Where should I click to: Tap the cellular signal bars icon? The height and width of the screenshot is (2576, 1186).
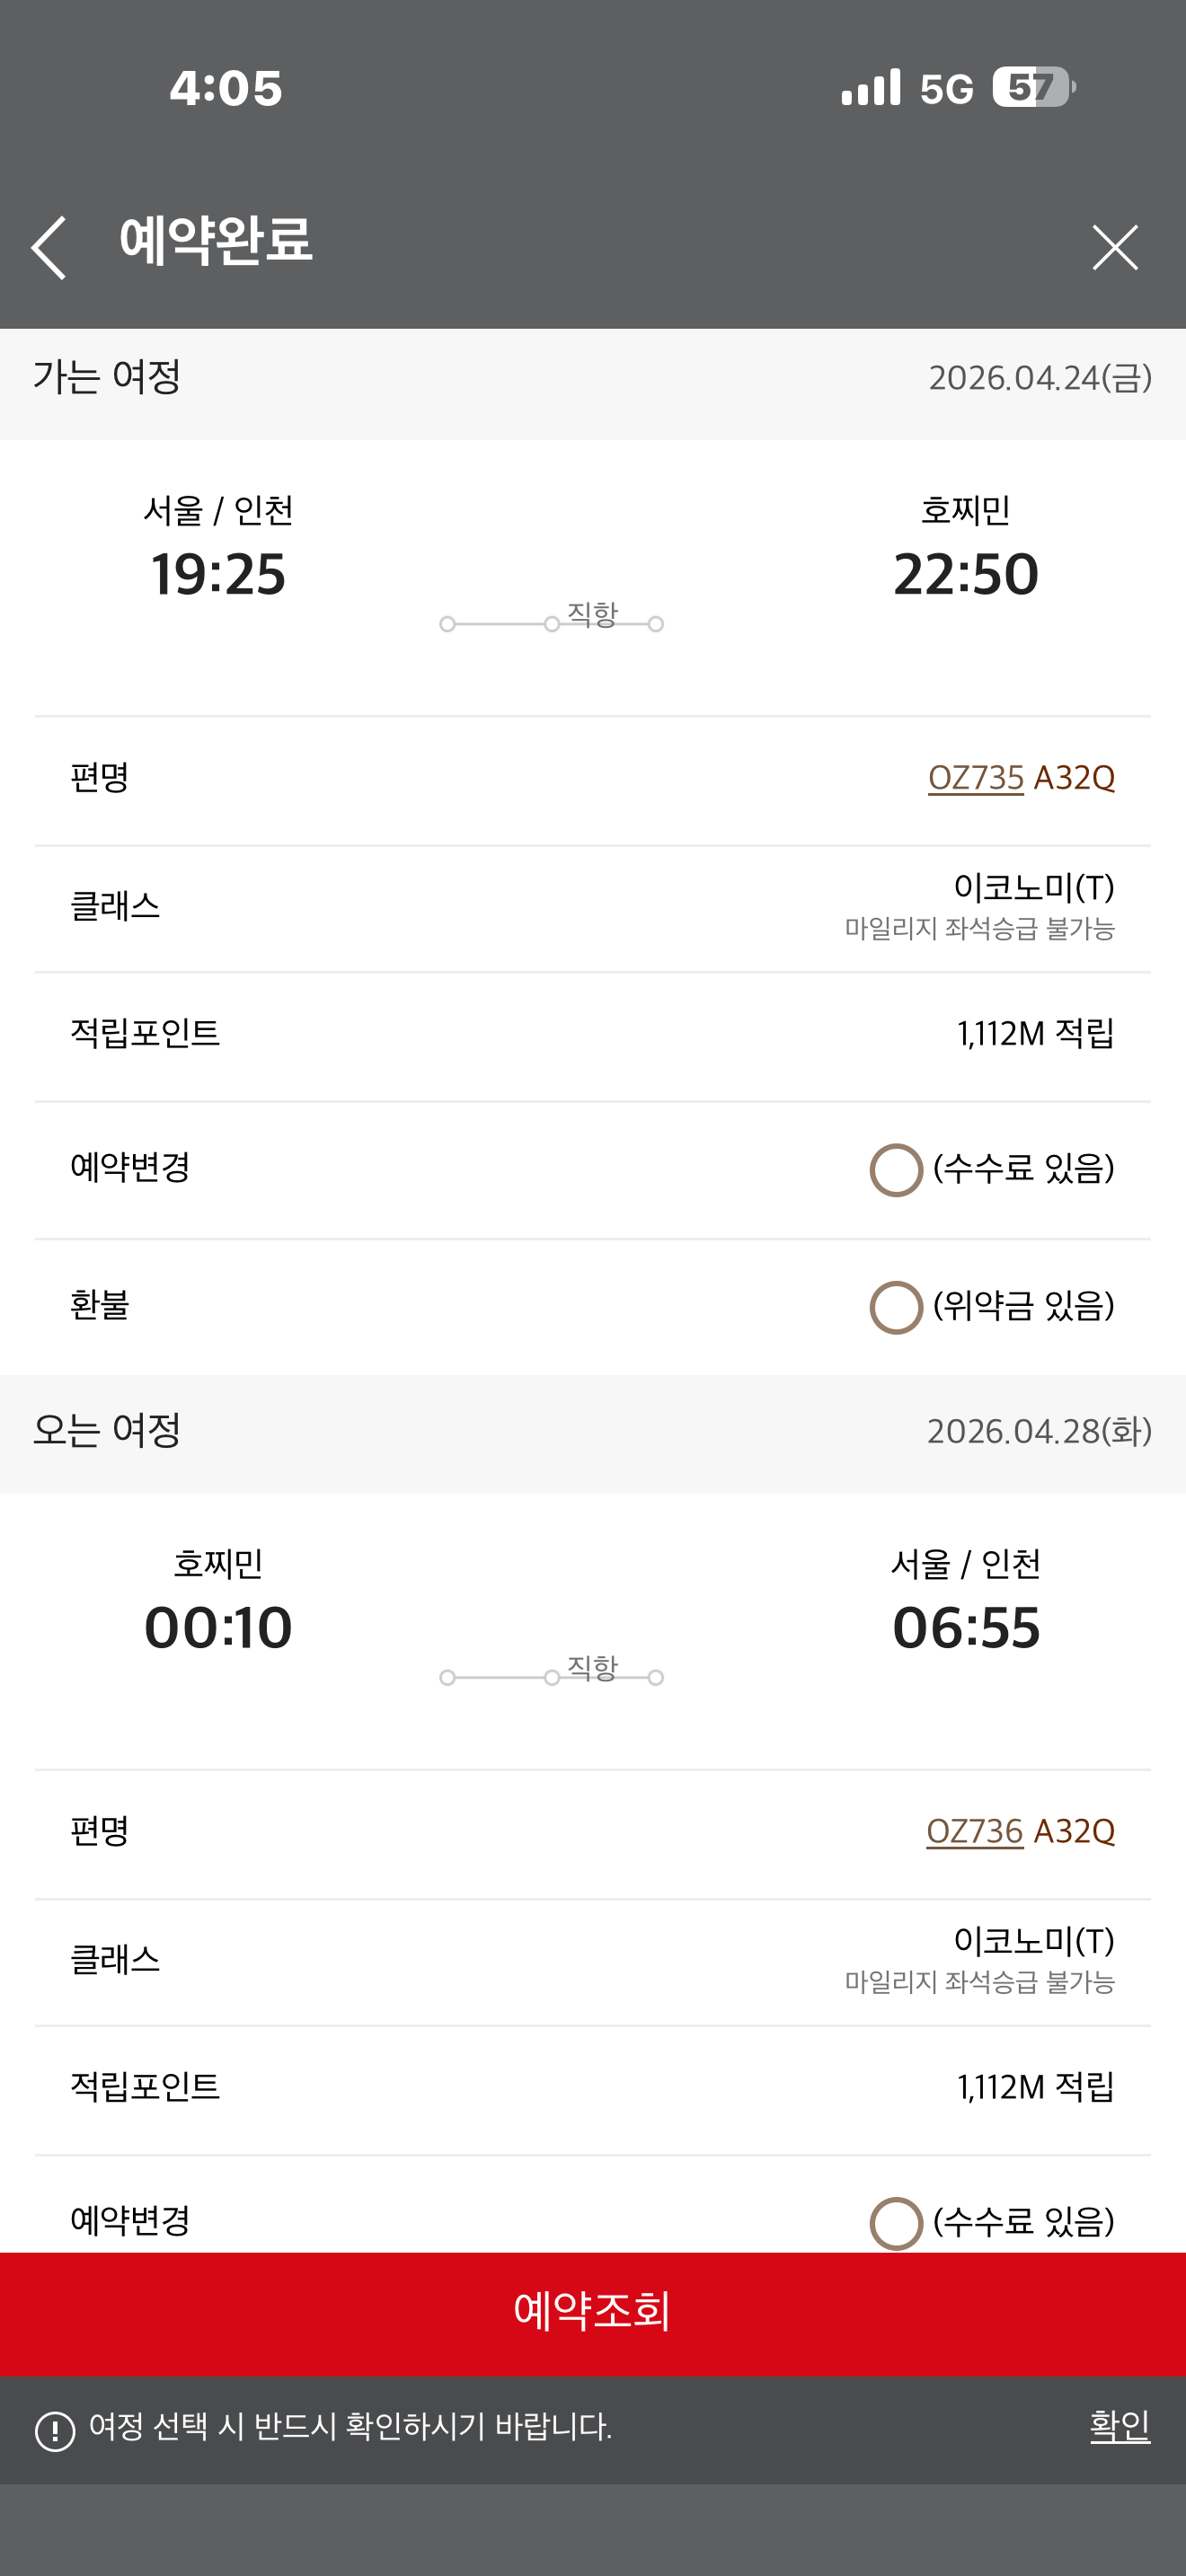(870, 88)
